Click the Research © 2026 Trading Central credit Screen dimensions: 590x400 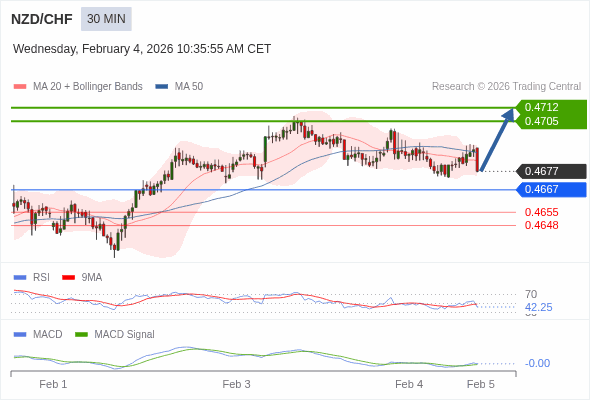(x=506, y=87)
